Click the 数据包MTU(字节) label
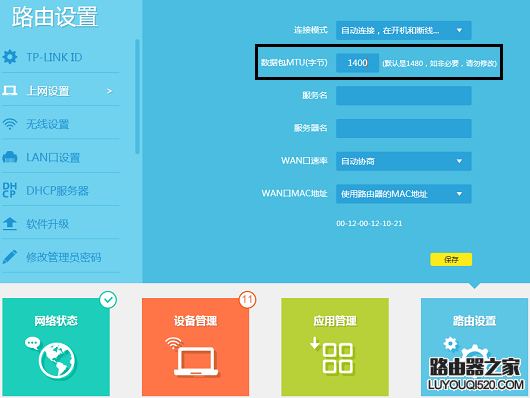The width and height of the screenshot is (530, 398). pos(294,63)
